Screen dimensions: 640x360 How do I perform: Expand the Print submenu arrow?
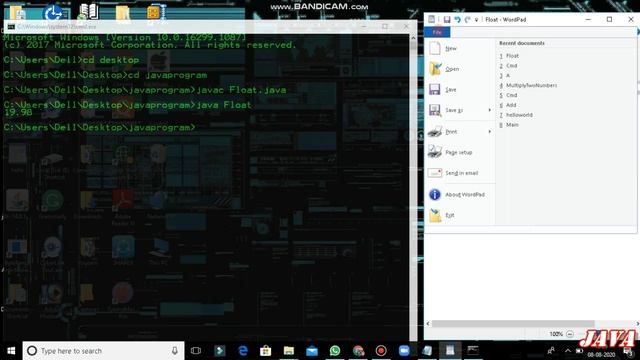pos(490,131)
